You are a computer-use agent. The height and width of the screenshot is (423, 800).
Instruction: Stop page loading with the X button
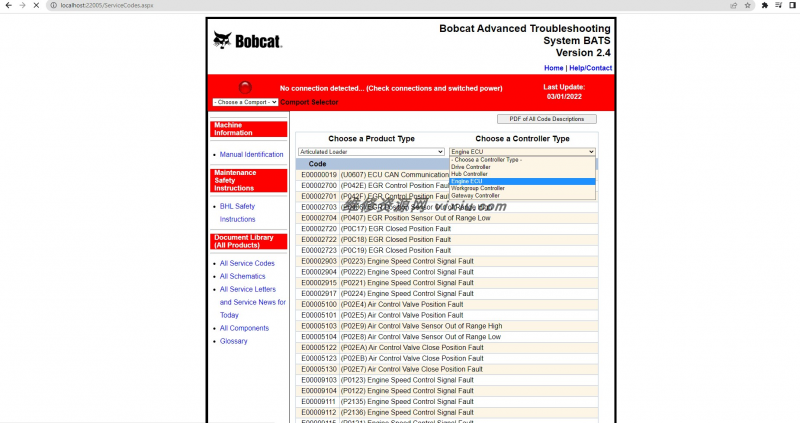37,5
